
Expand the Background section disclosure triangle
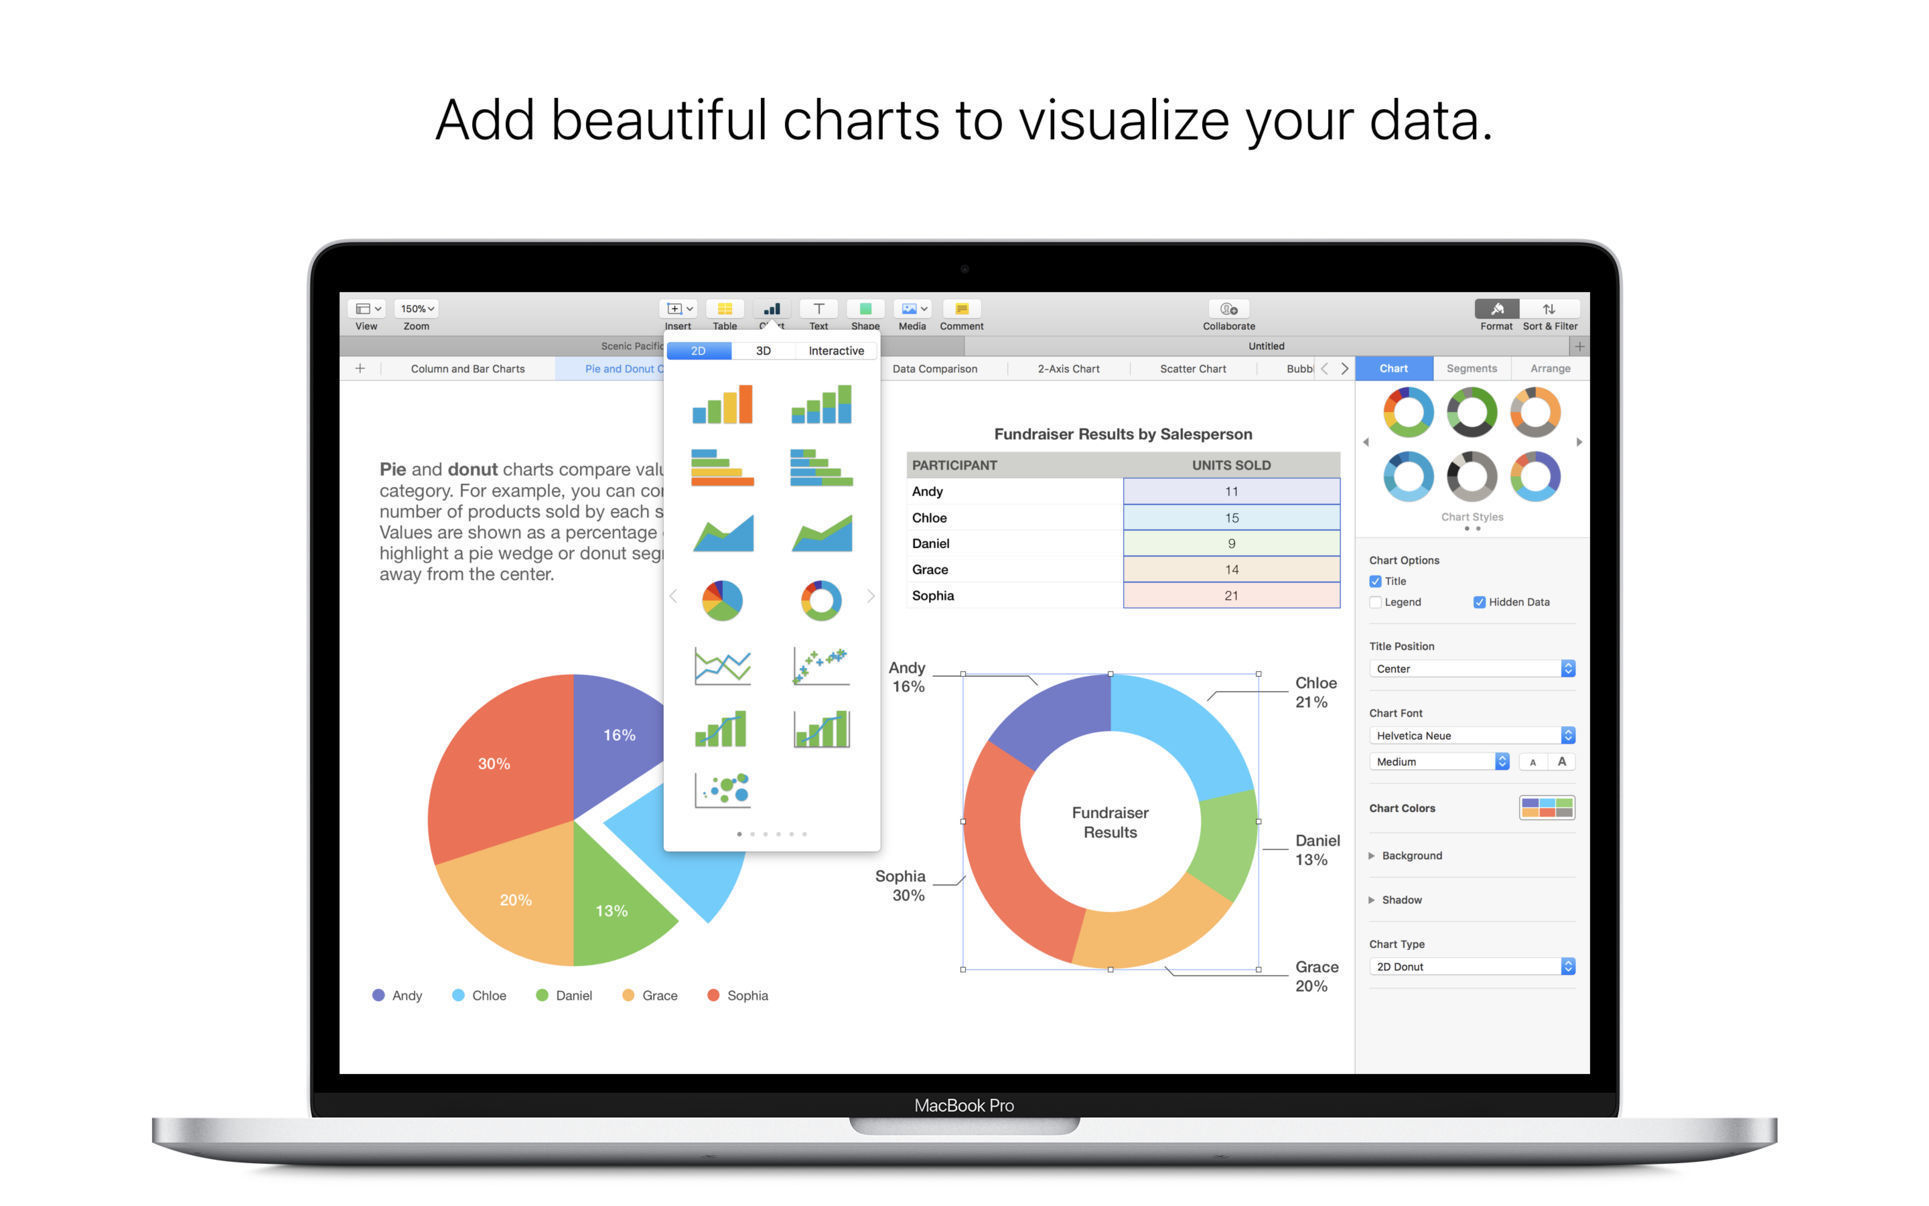point(1373,854)
